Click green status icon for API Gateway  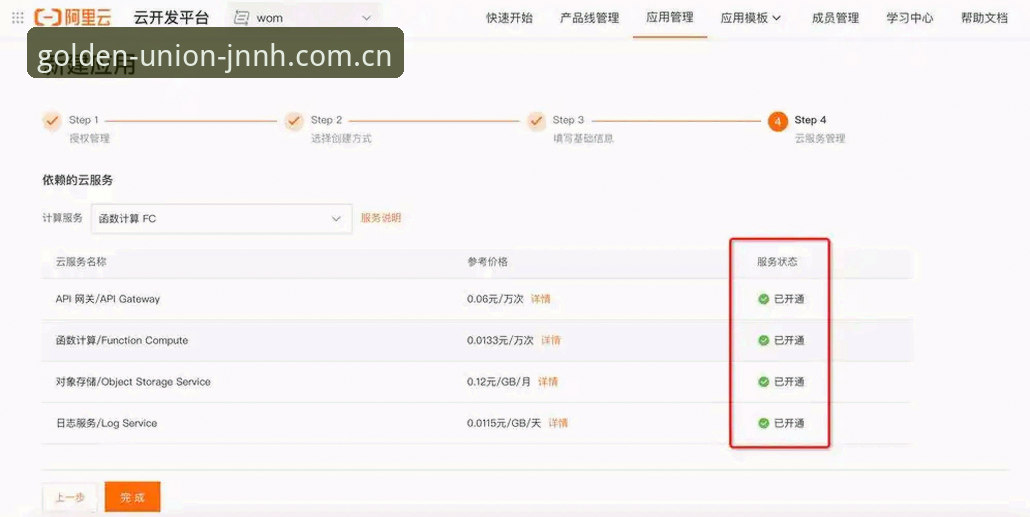coord(763,299)
